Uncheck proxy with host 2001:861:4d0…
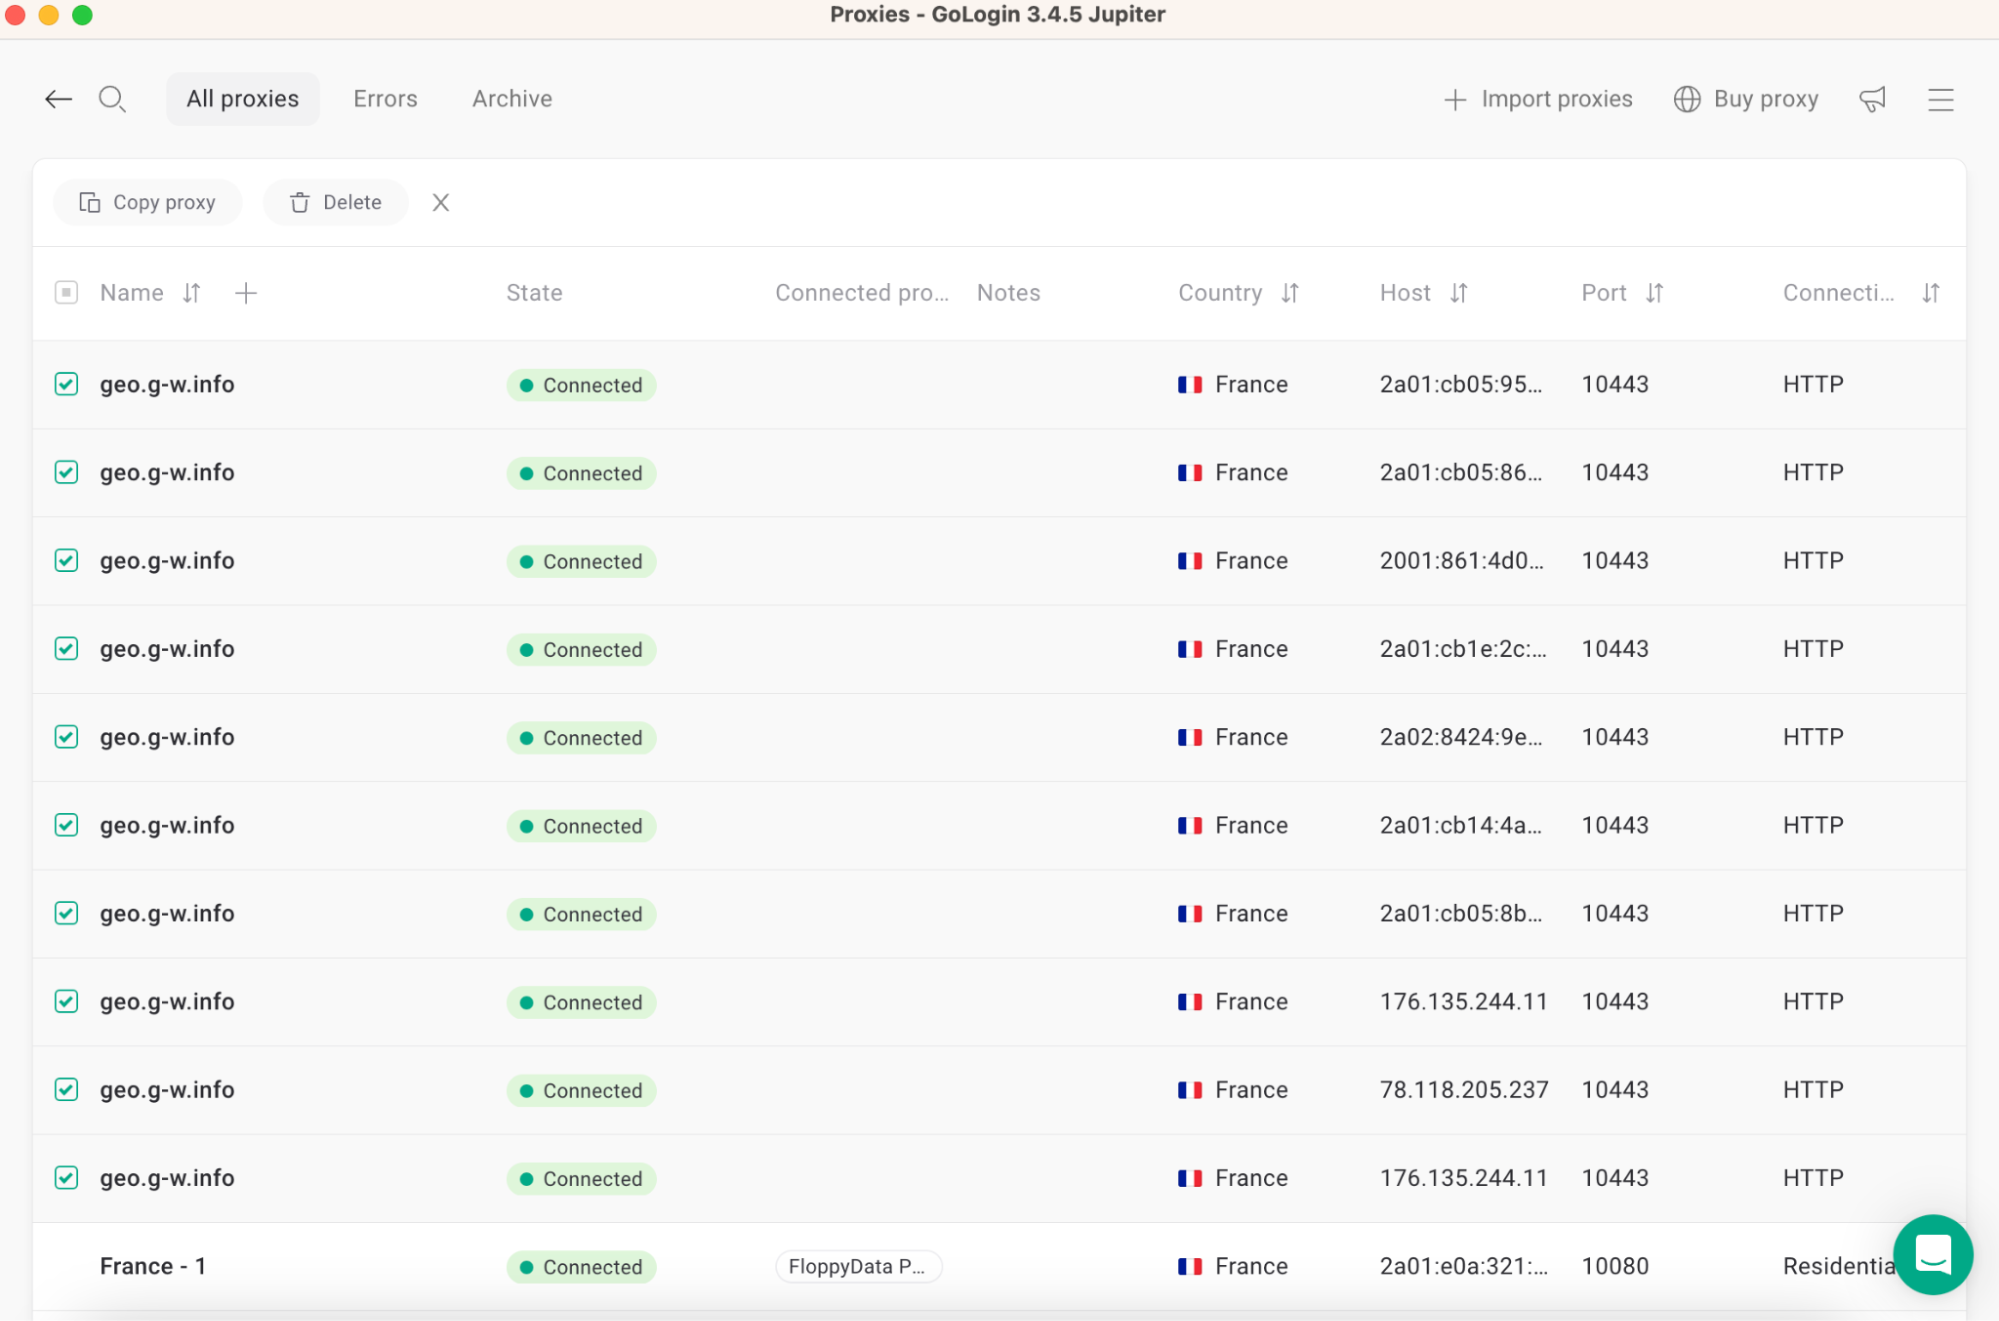 [67, 560]
